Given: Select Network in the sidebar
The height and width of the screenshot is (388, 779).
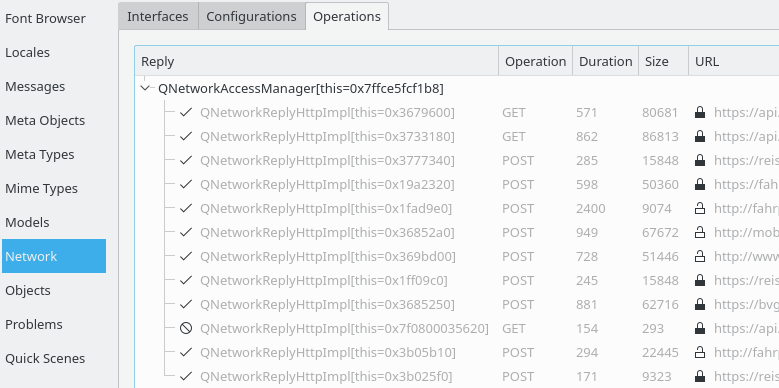Looking at the screenshot, I should [x=54, y=256].
